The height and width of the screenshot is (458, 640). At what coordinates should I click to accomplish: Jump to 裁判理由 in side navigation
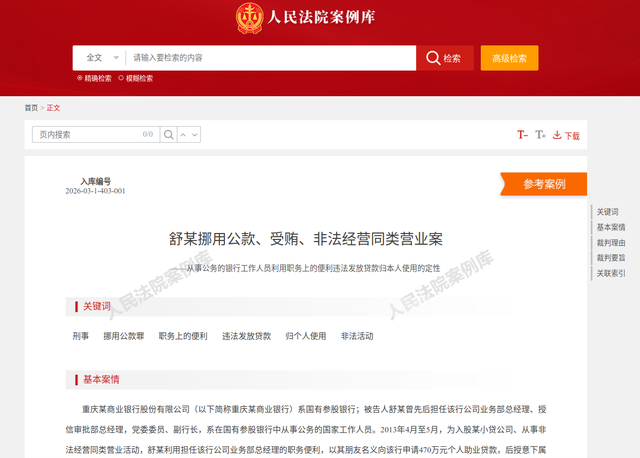pos(611,243)
